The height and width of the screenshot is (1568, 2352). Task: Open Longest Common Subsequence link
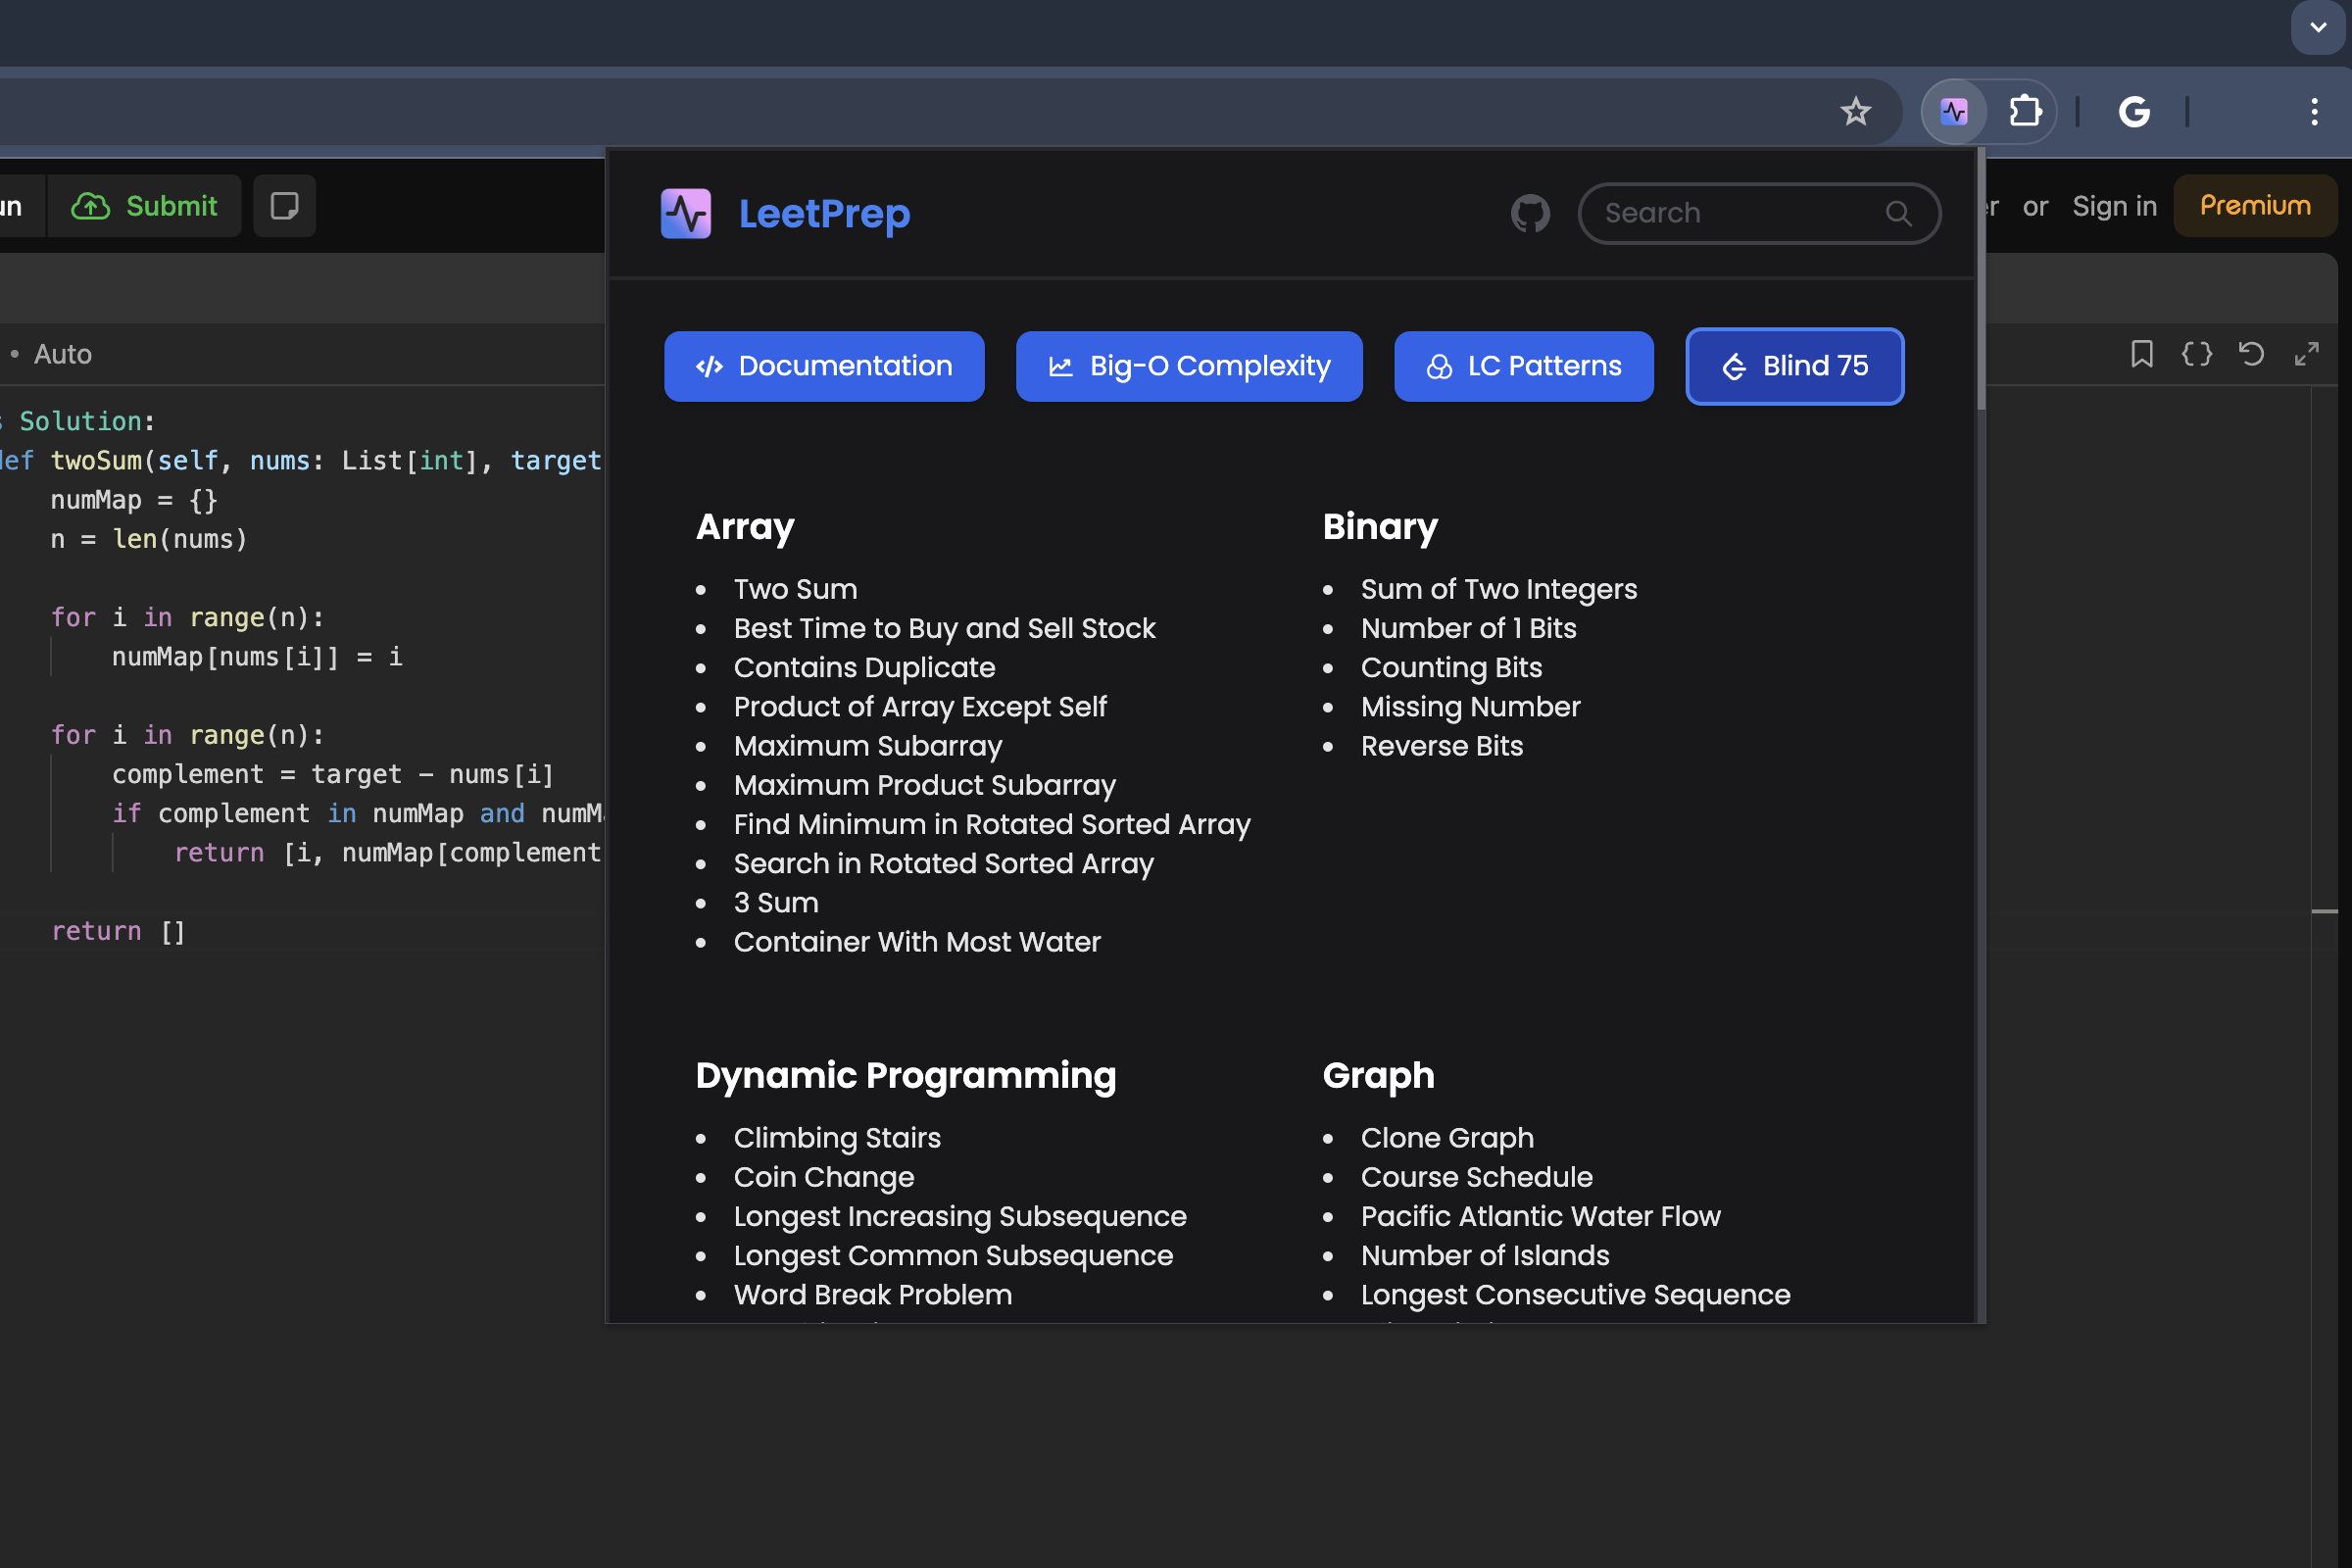(x=953, y=1255)
